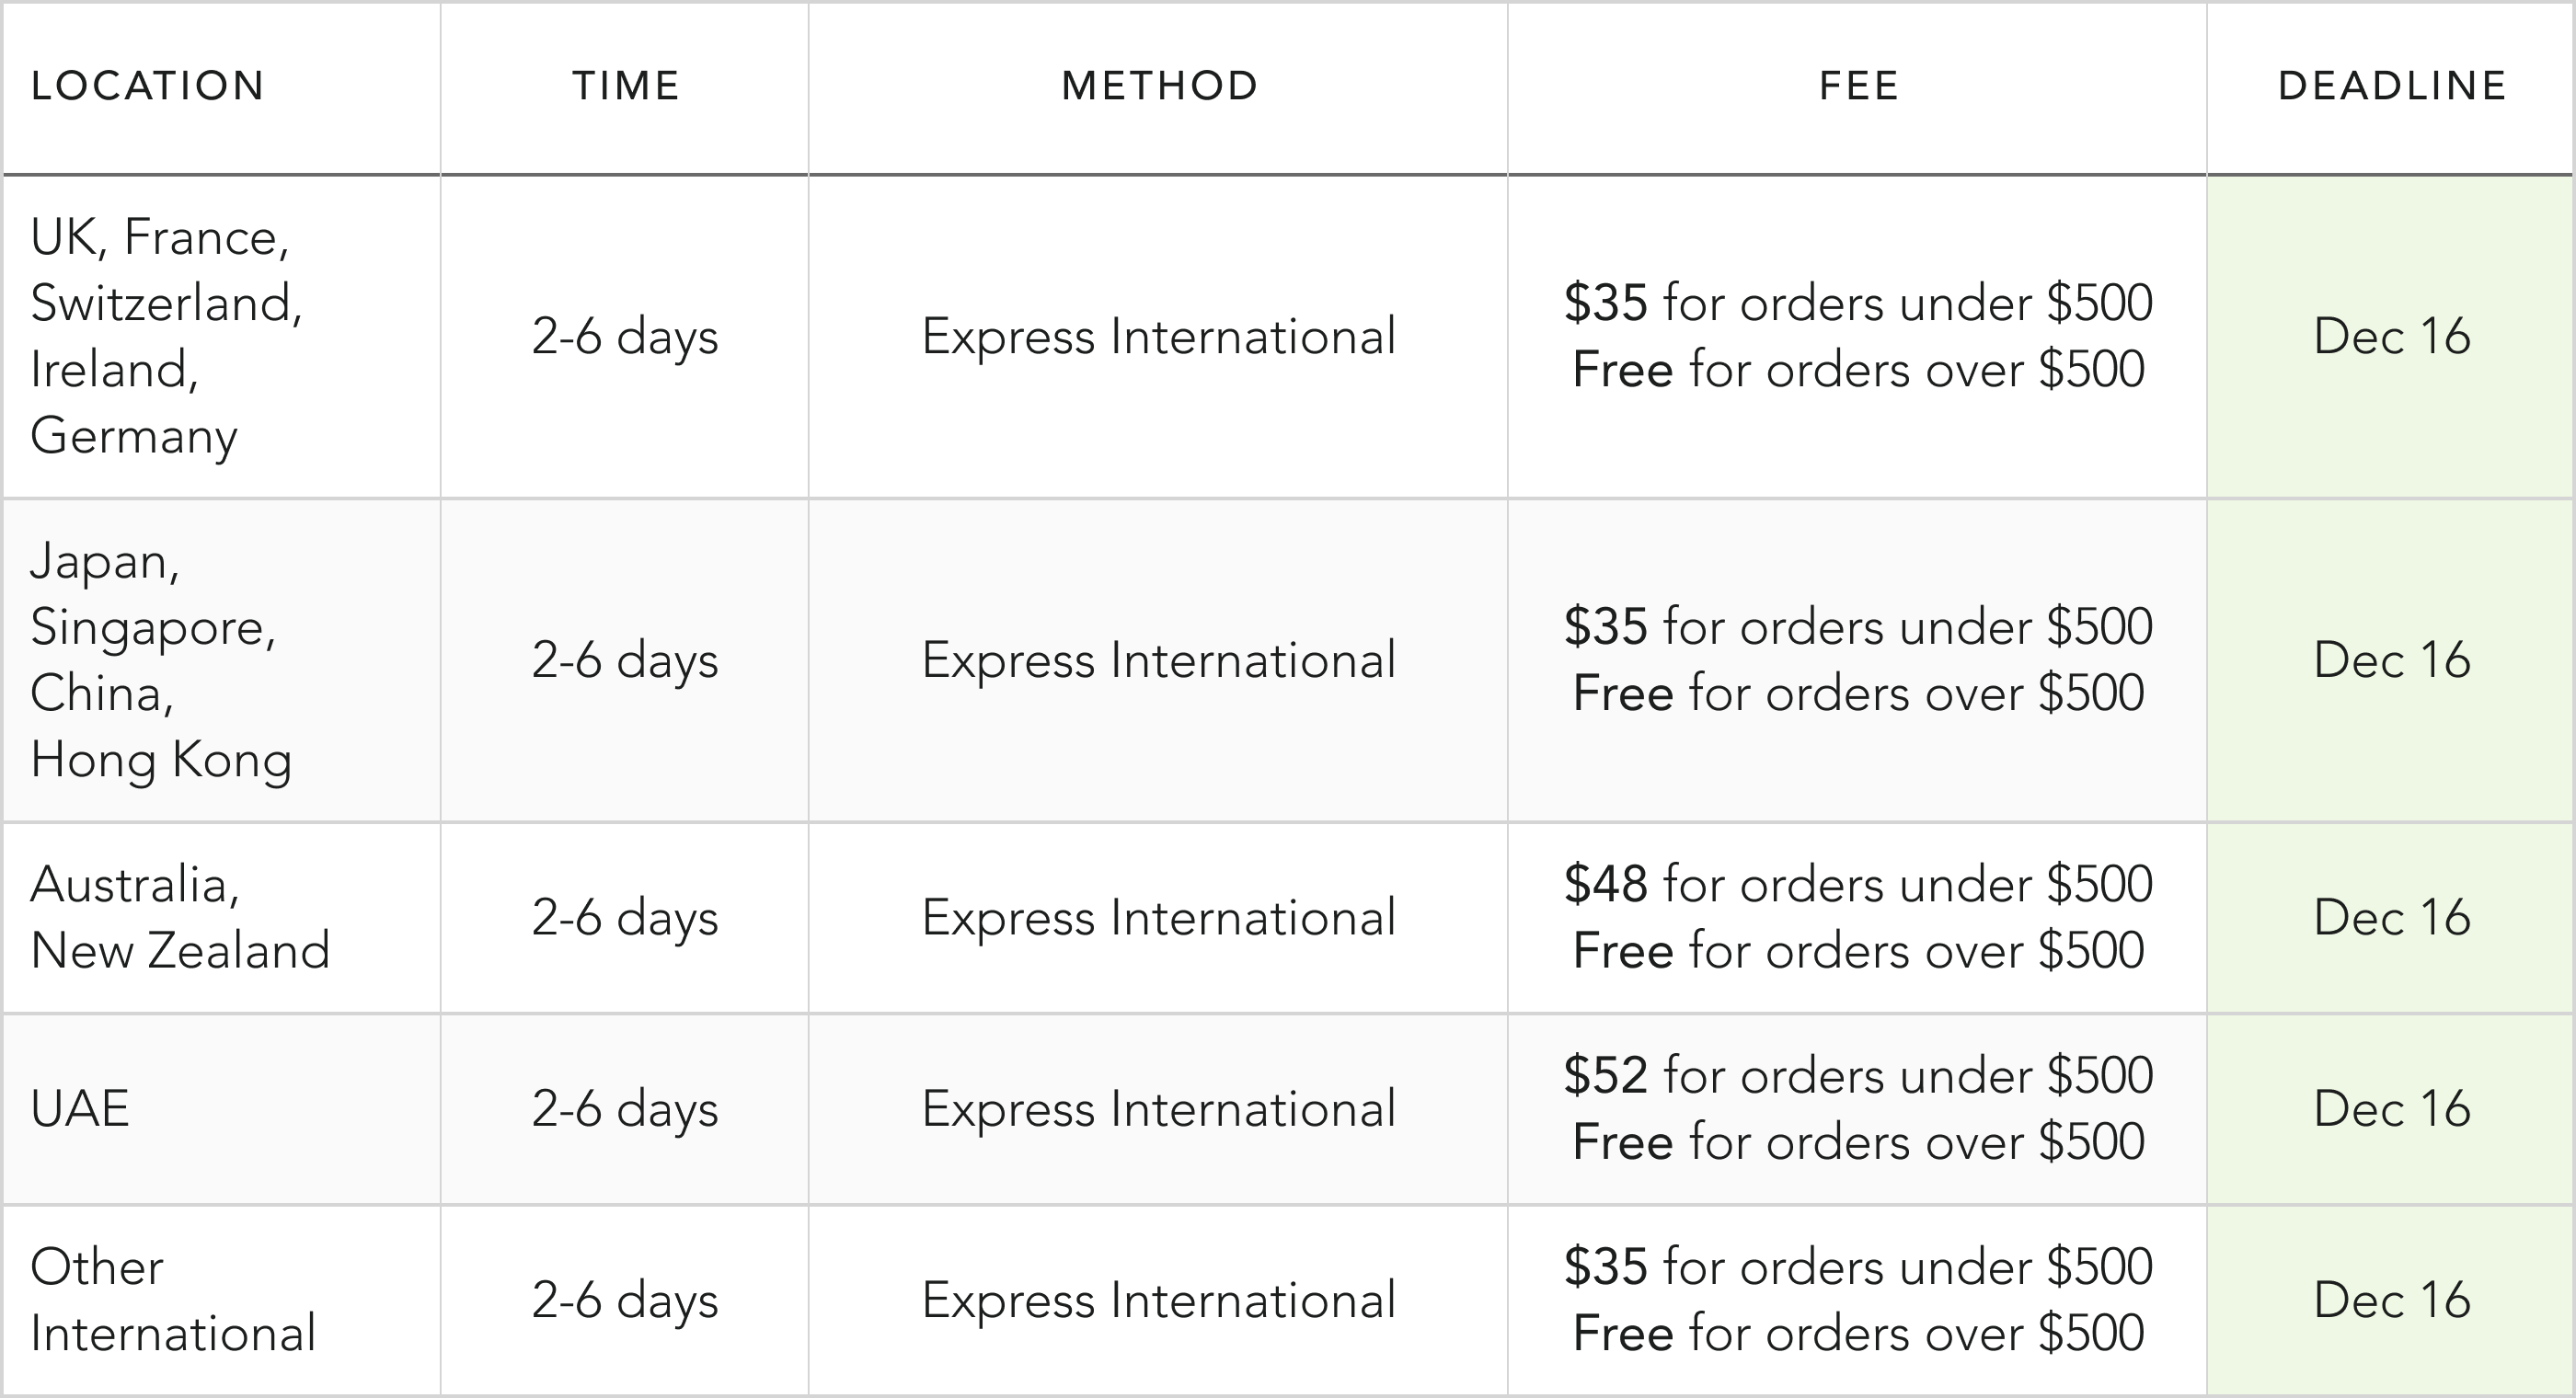Click the LOCATION column header
This screenshot has height=1398, width=2576.
point(147,86)
